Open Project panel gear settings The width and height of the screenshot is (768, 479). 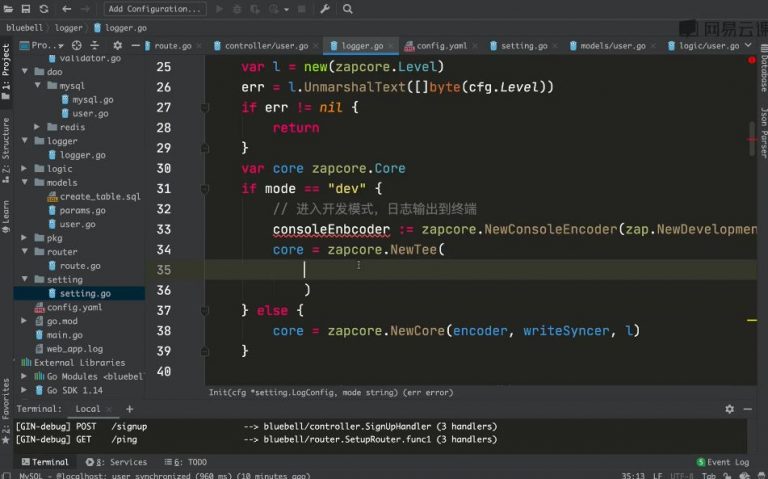tap(117, 45)
